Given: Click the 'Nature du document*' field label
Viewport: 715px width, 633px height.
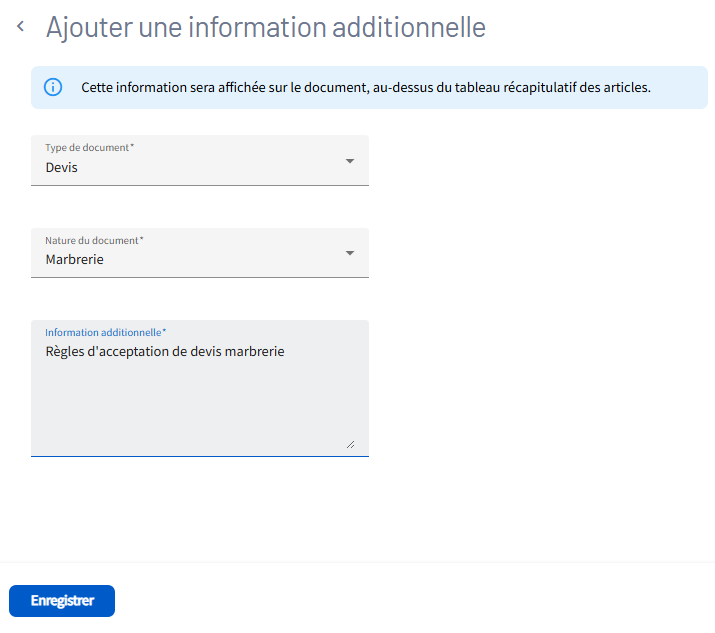Looking at the screenshot, I should [94, 240].
